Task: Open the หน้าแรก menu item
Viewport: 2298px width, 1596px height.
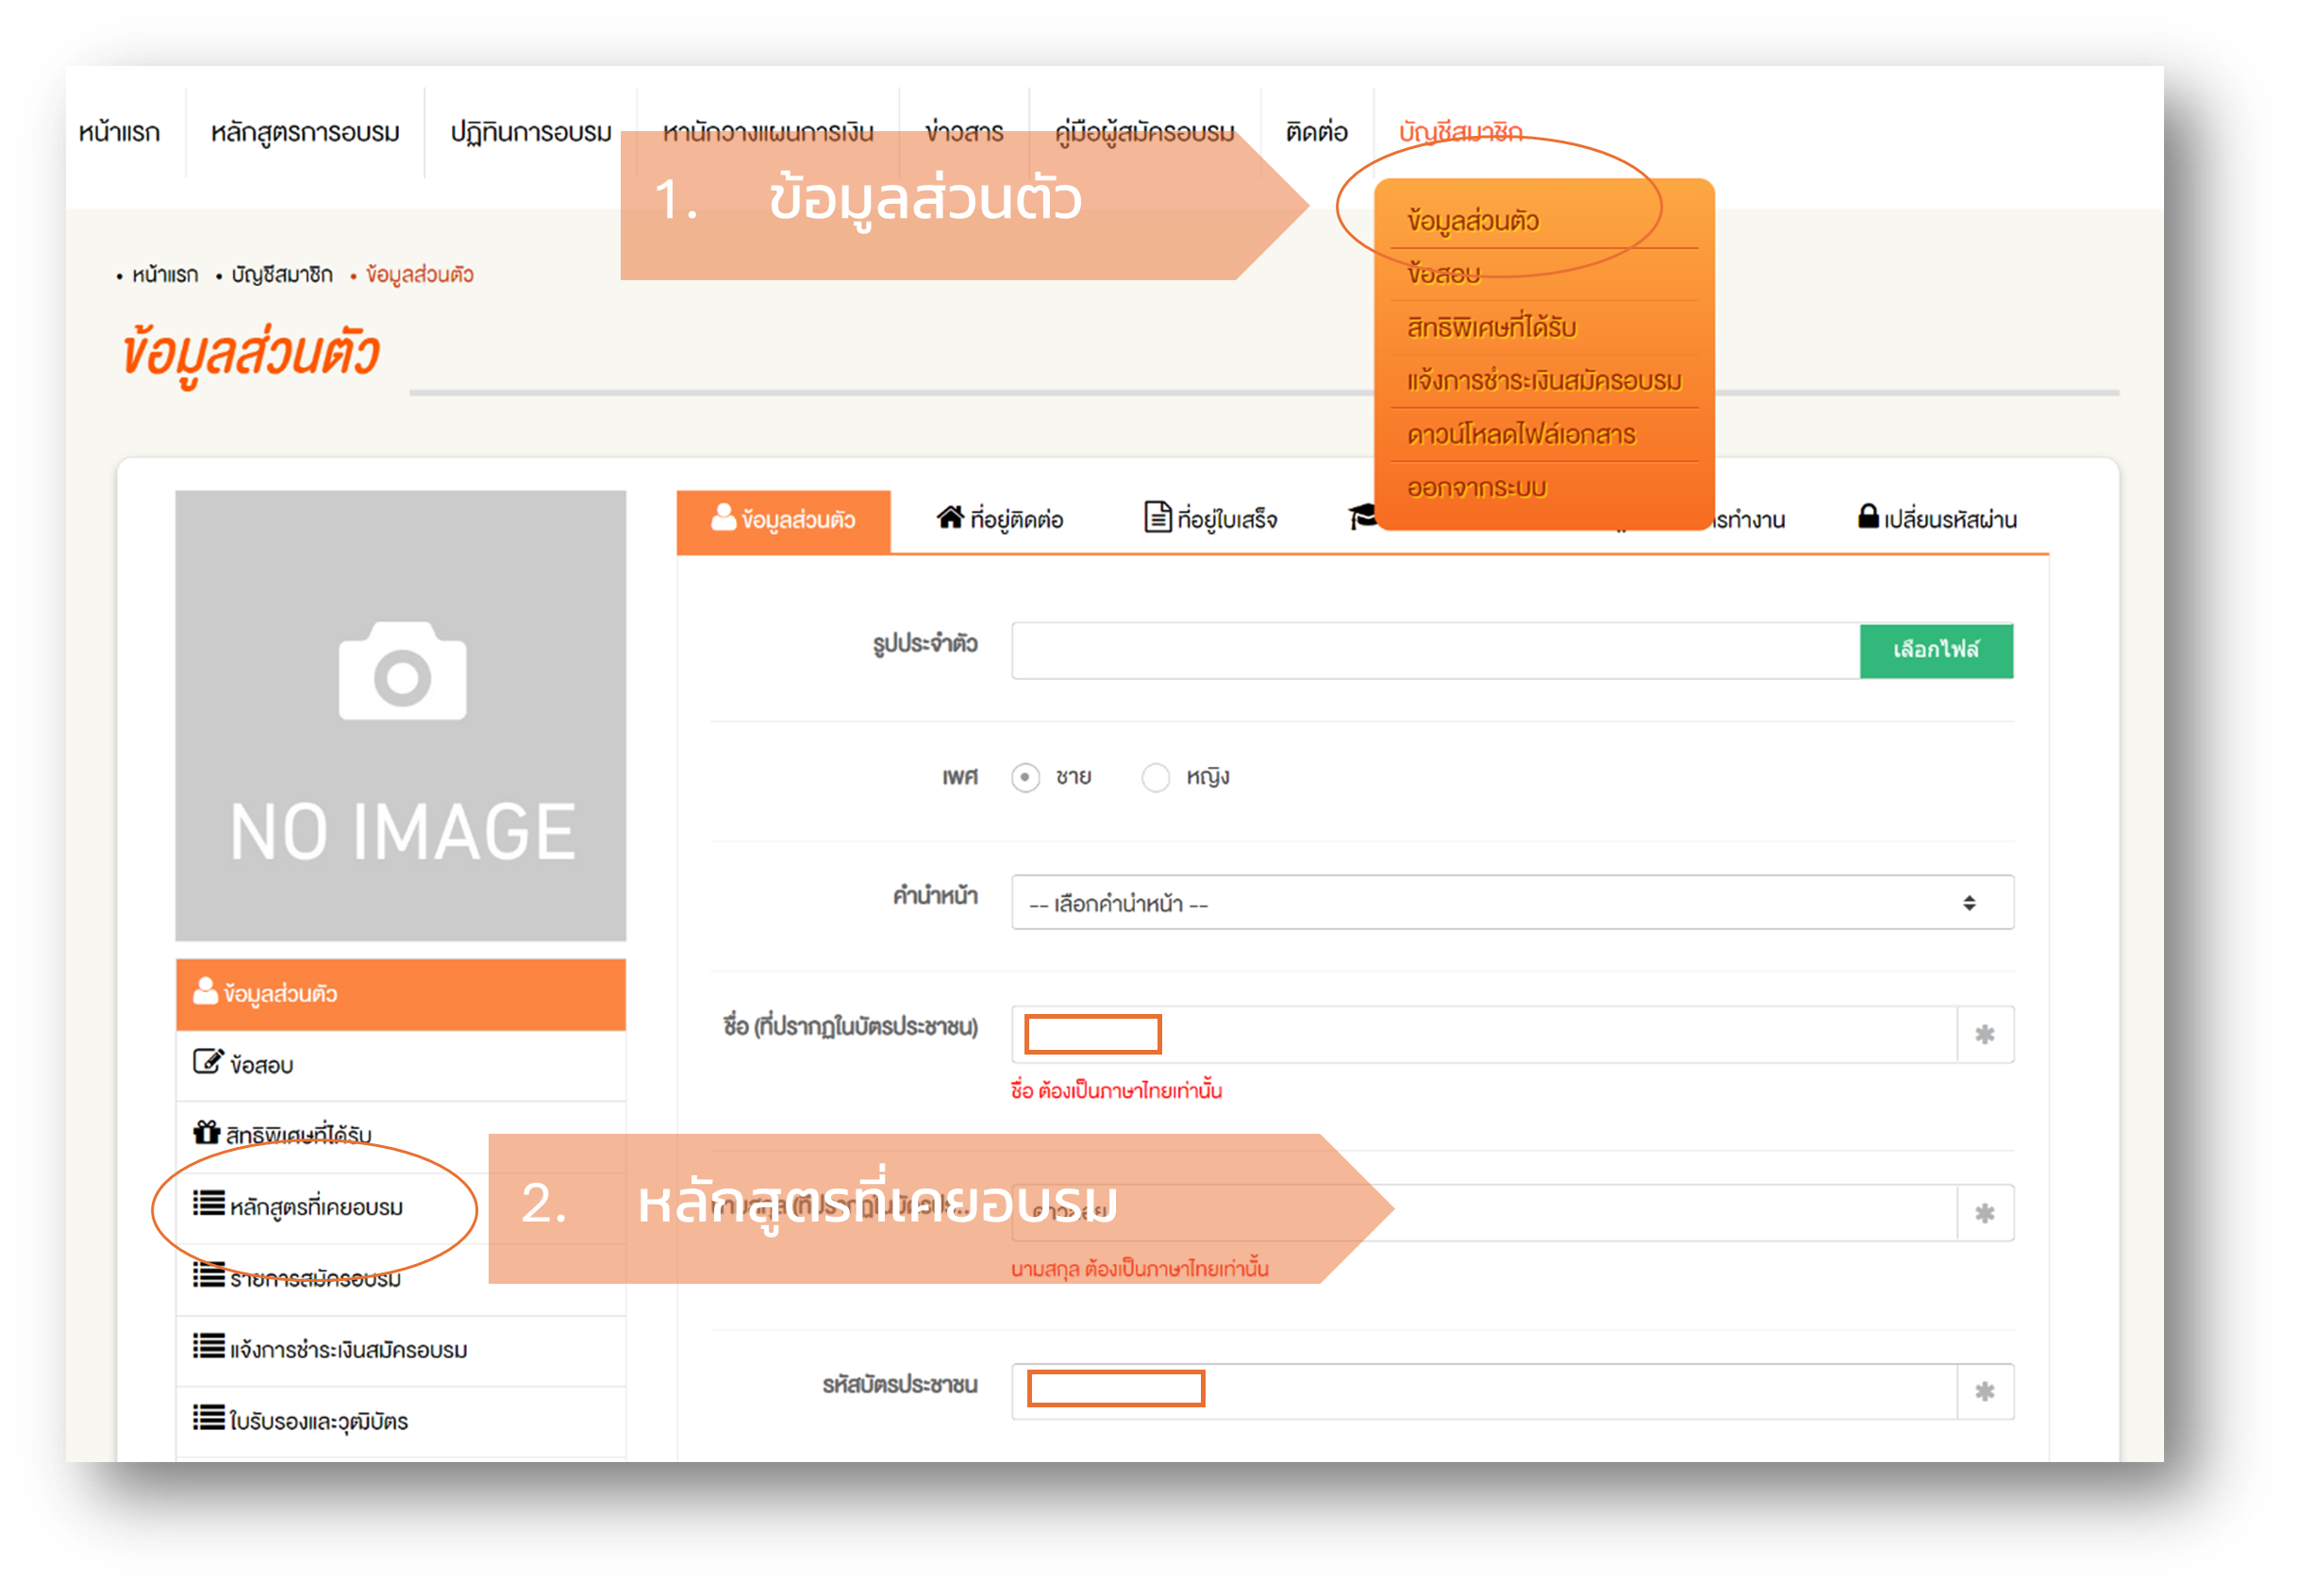Action: point(119,133)
